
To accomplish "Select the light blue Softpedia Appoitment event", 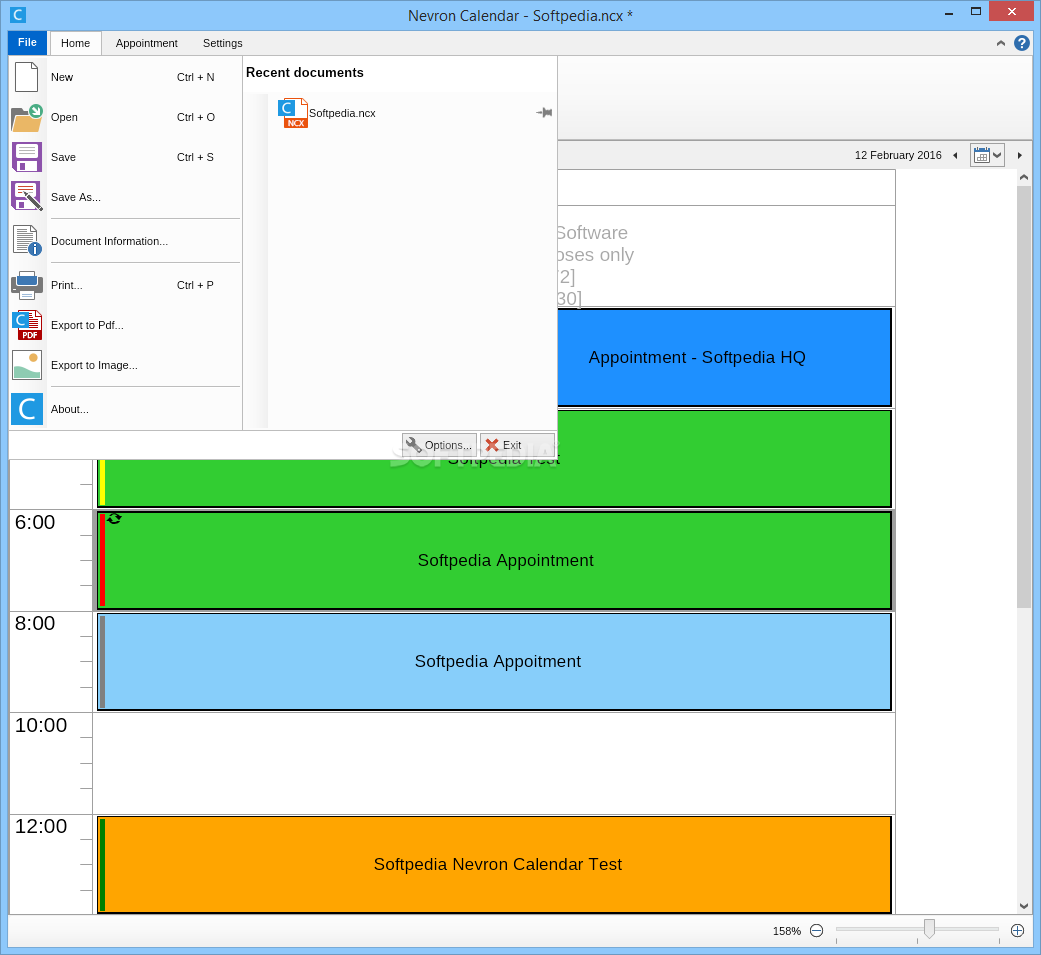I will (x=494, y=661).
